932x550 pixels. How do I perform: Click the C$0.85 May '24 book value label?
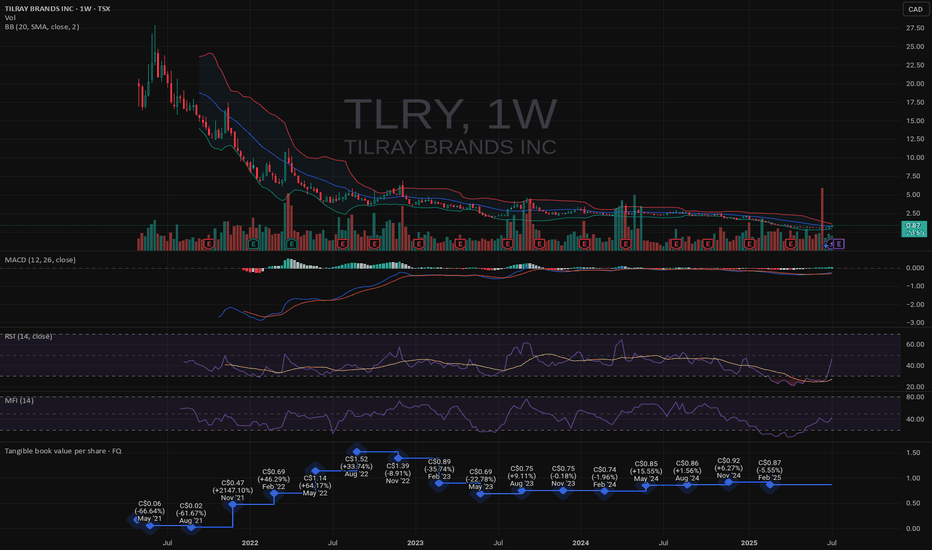pos(646,471)
